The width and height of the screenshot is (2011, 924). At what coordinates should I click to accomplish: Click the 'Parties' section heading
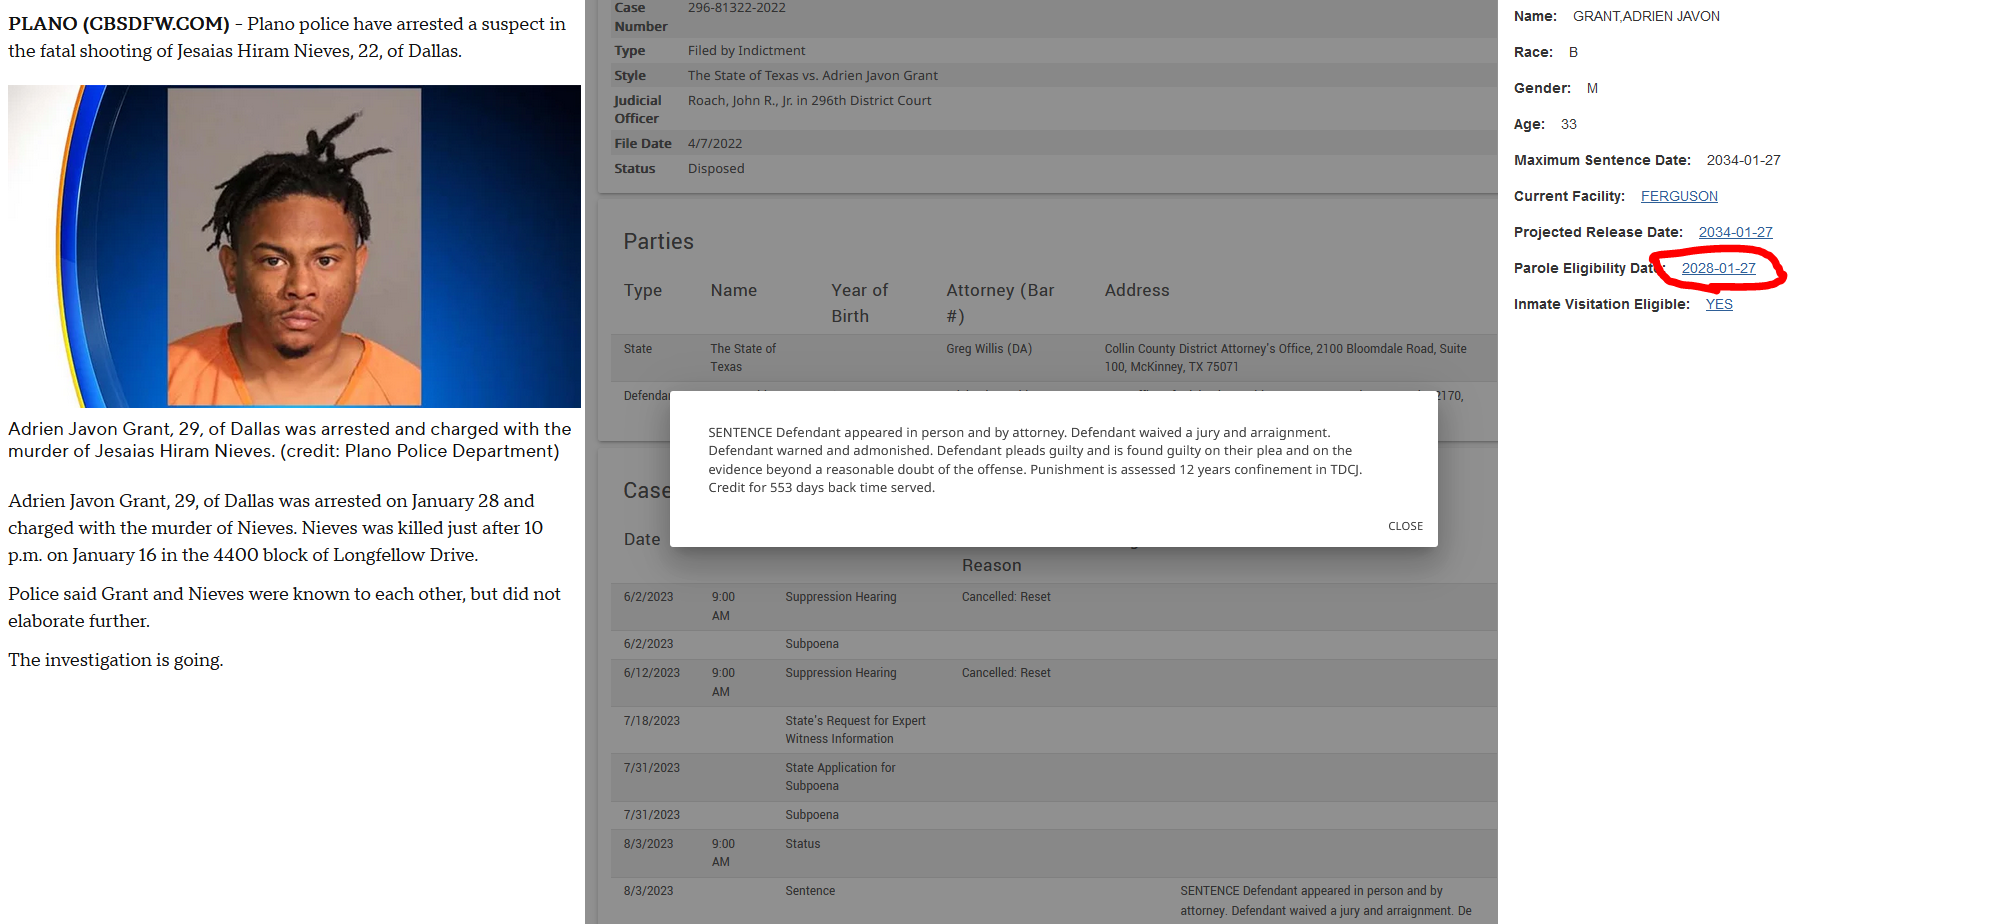click(x=658, y=241)
